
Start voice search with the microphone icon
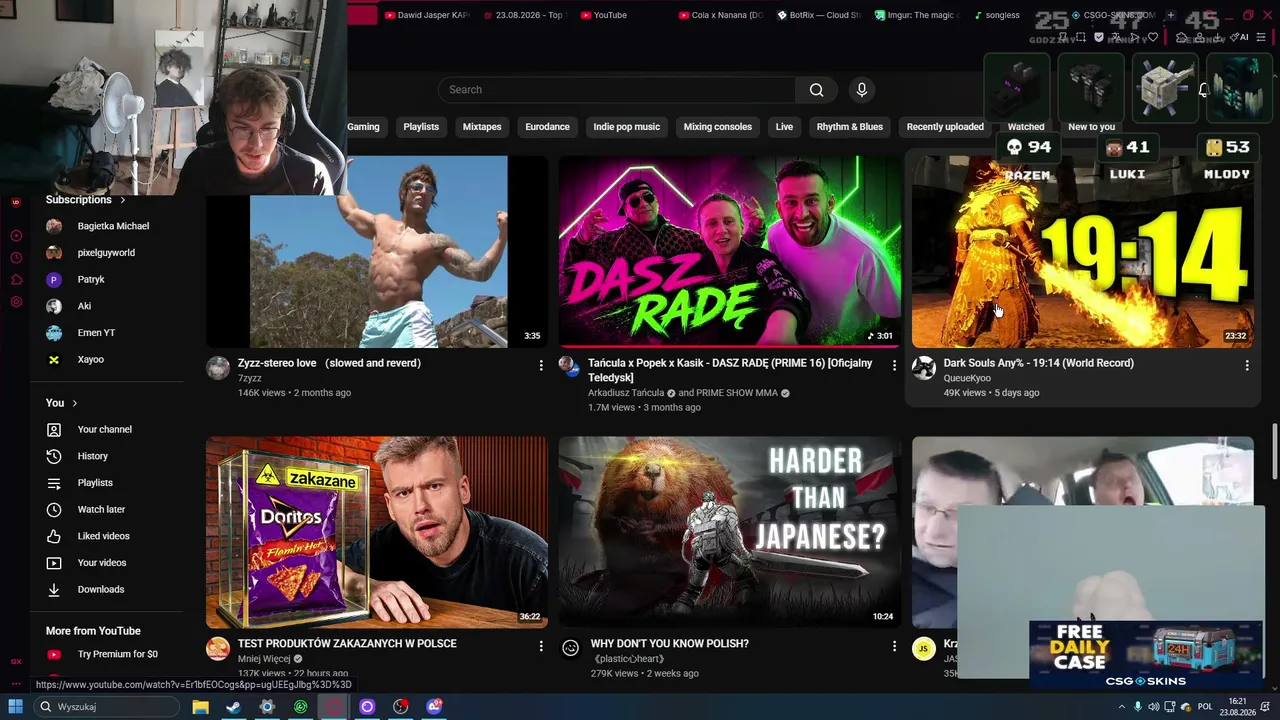click(862, 90)
